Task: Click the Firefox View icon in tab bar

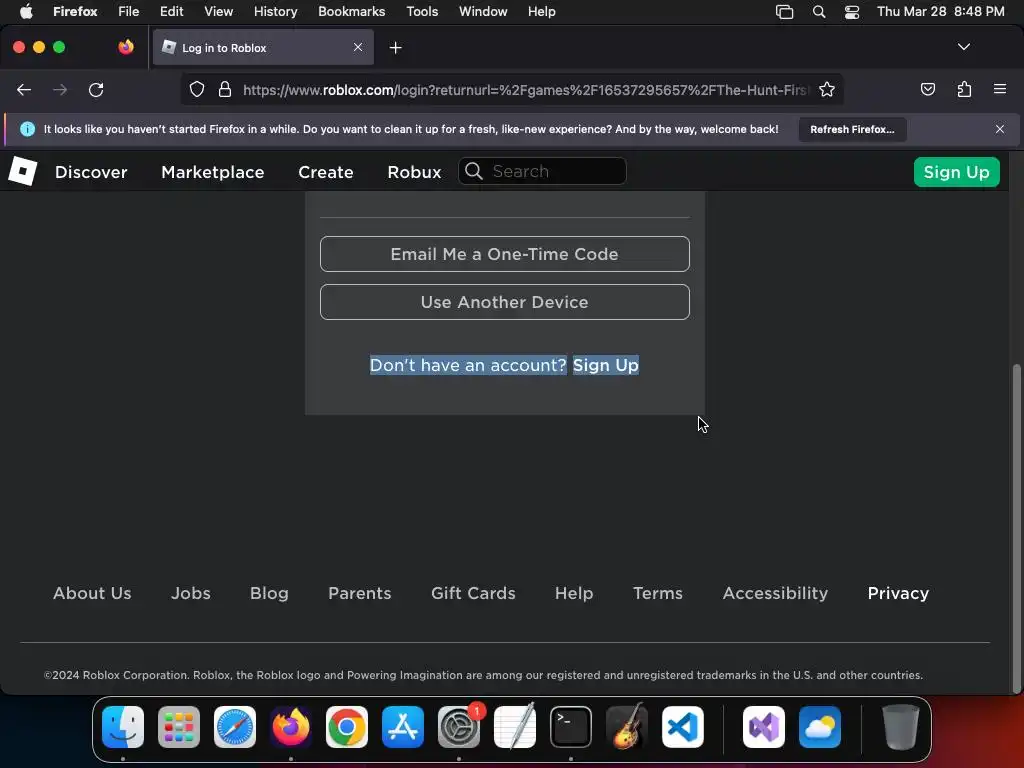Action: tap(126, 47)
